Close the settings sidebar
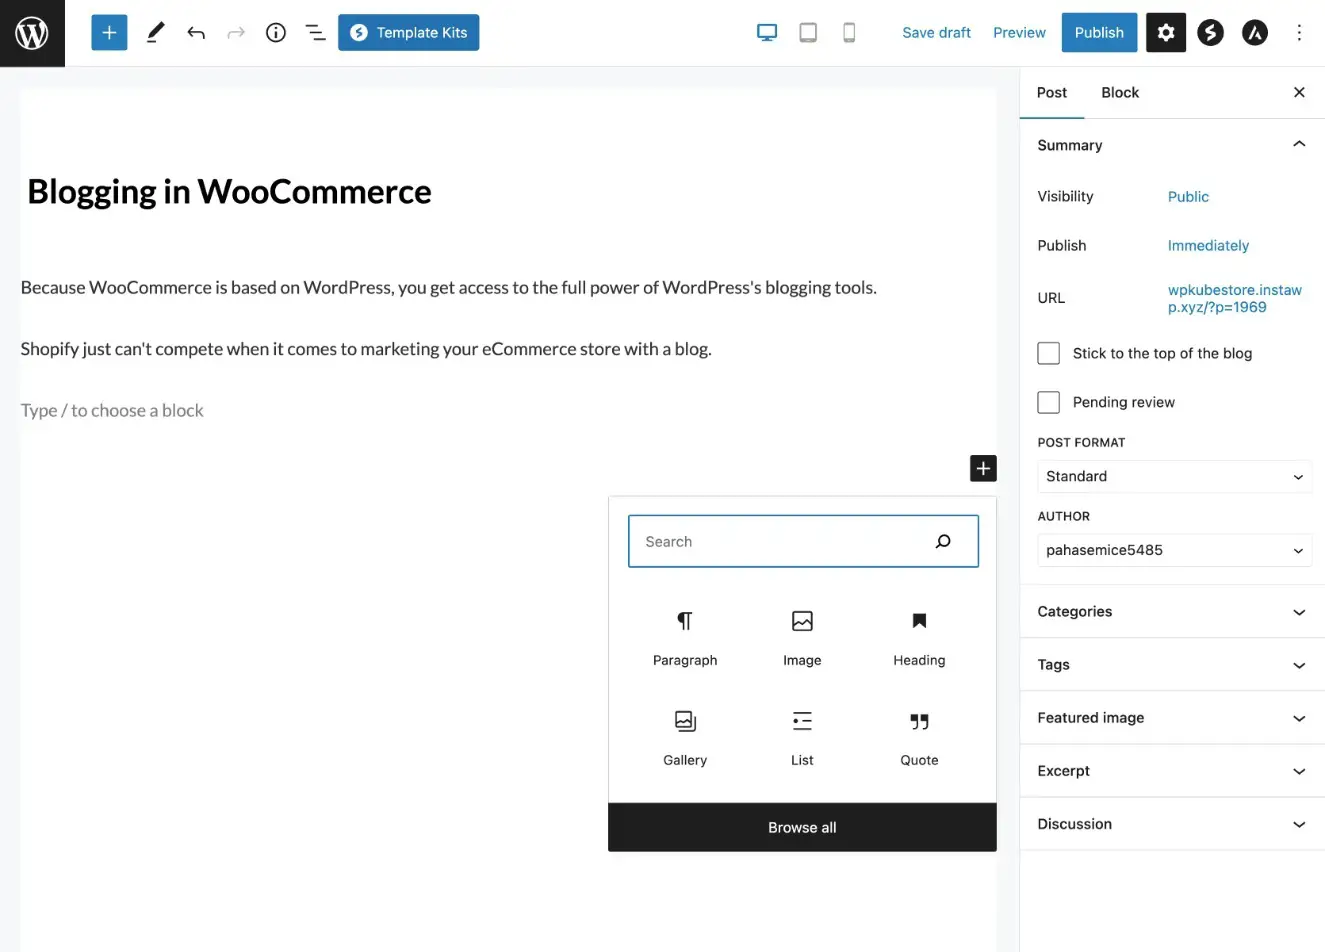This screenshot has height=952, width=1325. [x=1299, y=92]
